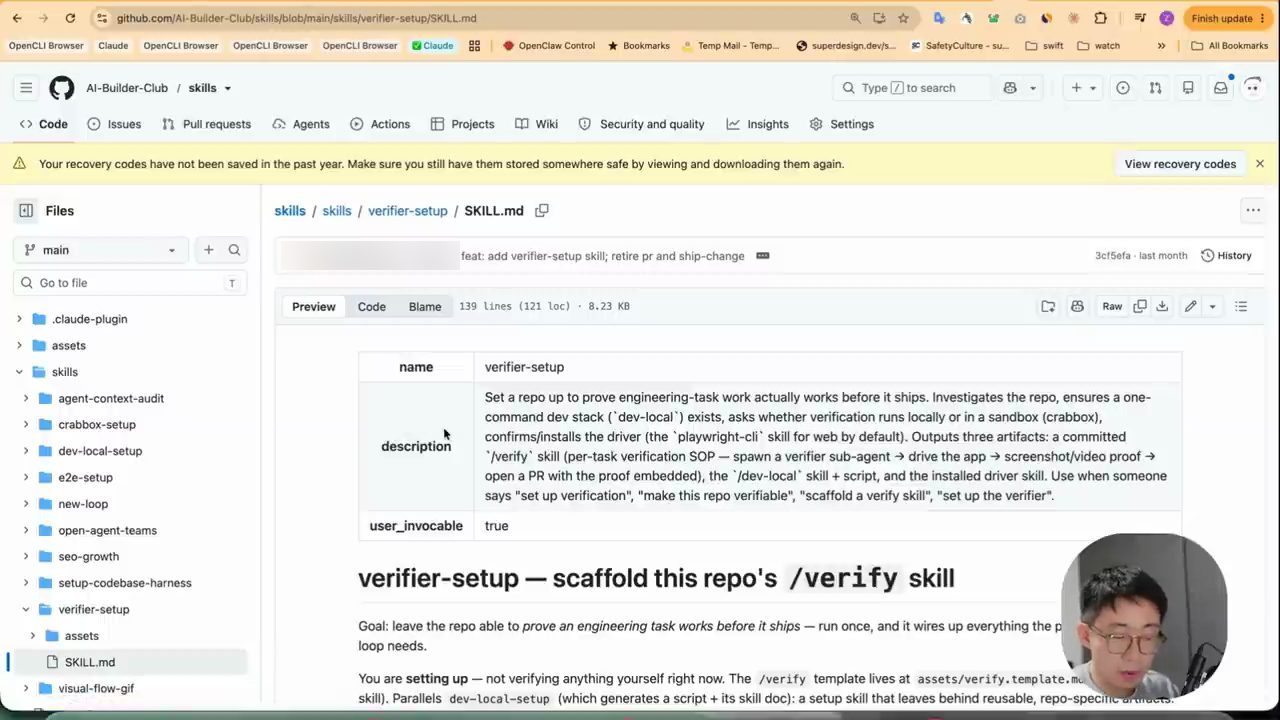Image resolution: width=1280 pixels, height=720 pixels.
Task: Open the Pull requests tab
Action: pyautogui.click(x=206, y=124)
